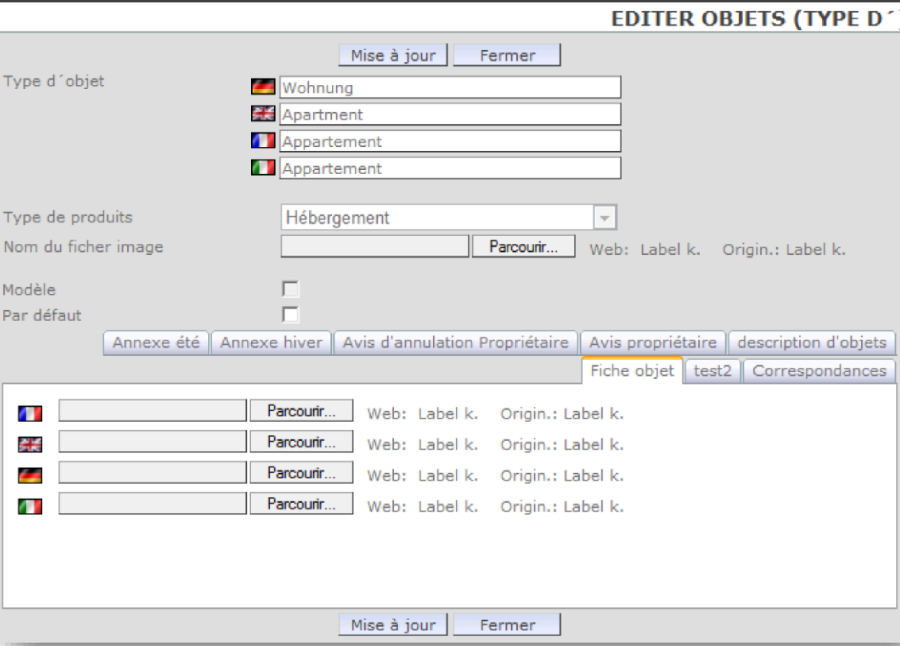Click the Italian flag in Type d'objet section
Image resolution: width=900 pixels, height=646 pixels.
tap(263, 168)
